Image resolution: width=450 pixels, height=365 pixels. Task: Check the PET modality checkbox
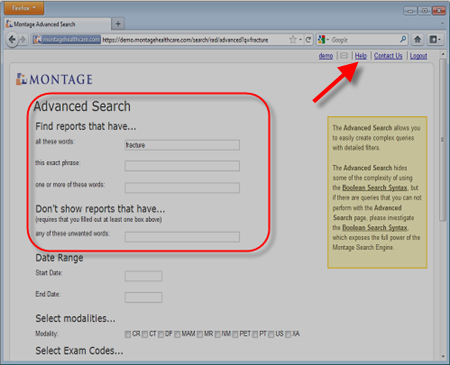[235, 334]
